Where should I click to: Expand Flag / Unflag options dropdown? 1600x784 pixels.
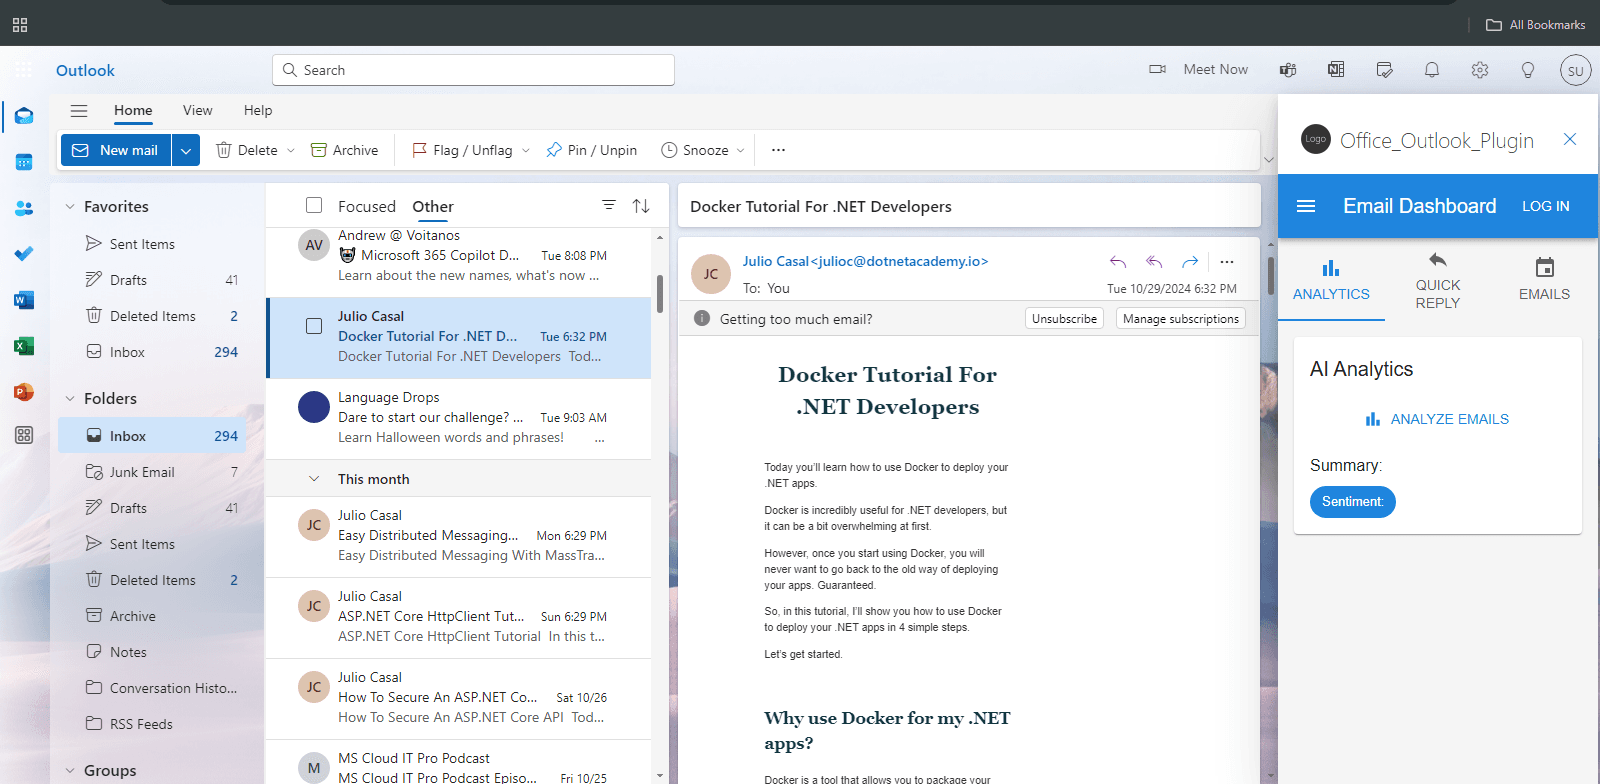(x=526, y=151)
